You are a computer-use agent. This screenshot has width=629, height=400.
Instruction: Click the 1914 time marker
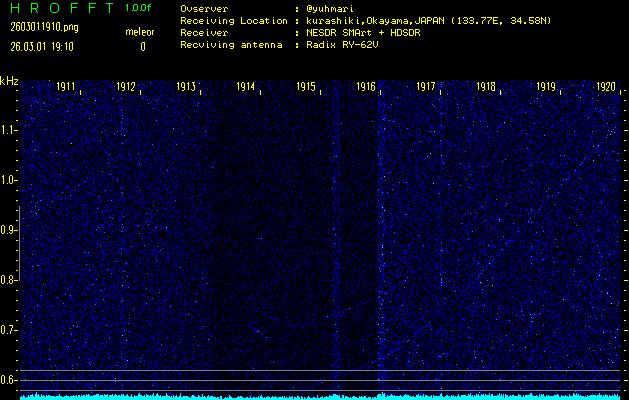246,87
